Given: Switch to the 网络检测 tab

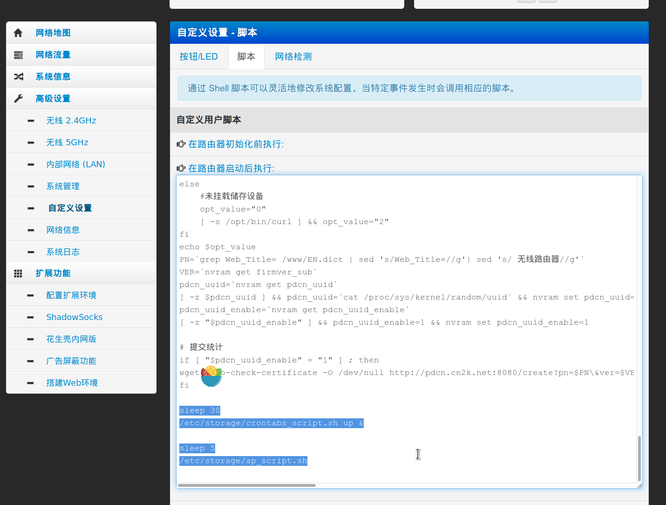Looking at the screenshot, I should [293, 57].
